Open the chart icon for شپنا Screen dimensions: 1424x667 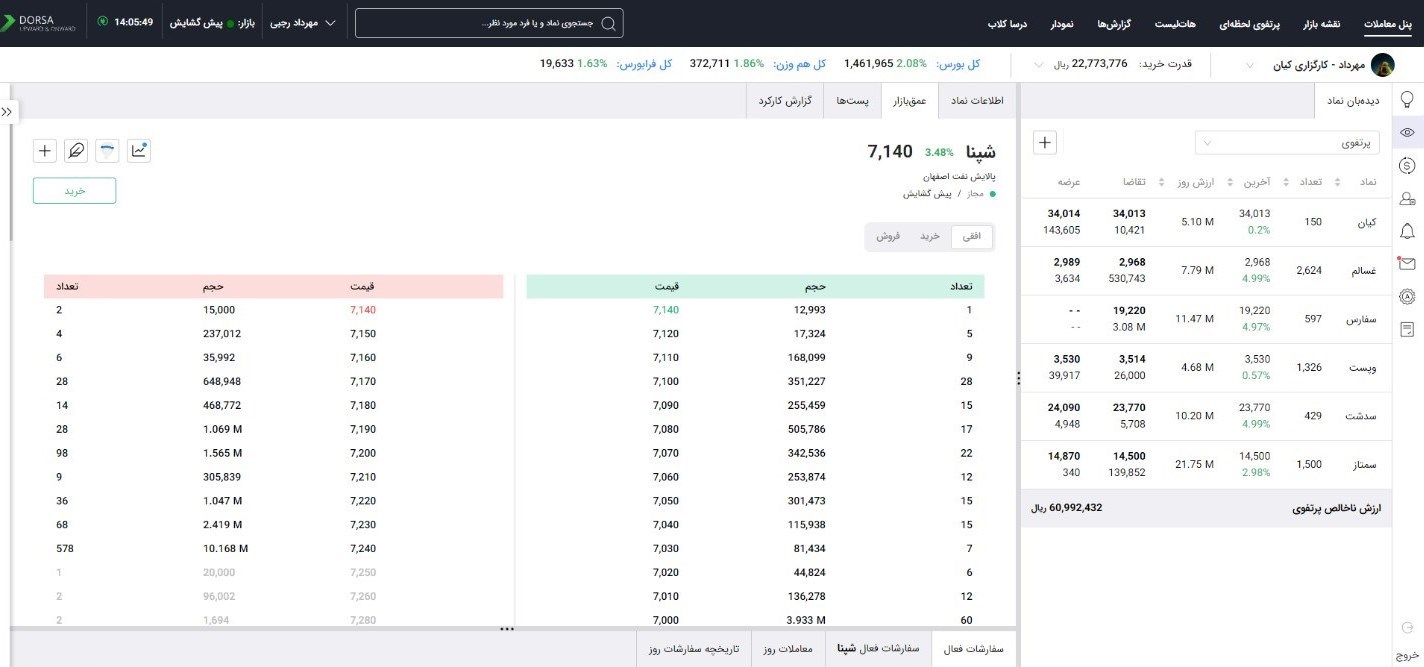pos(138,151)
